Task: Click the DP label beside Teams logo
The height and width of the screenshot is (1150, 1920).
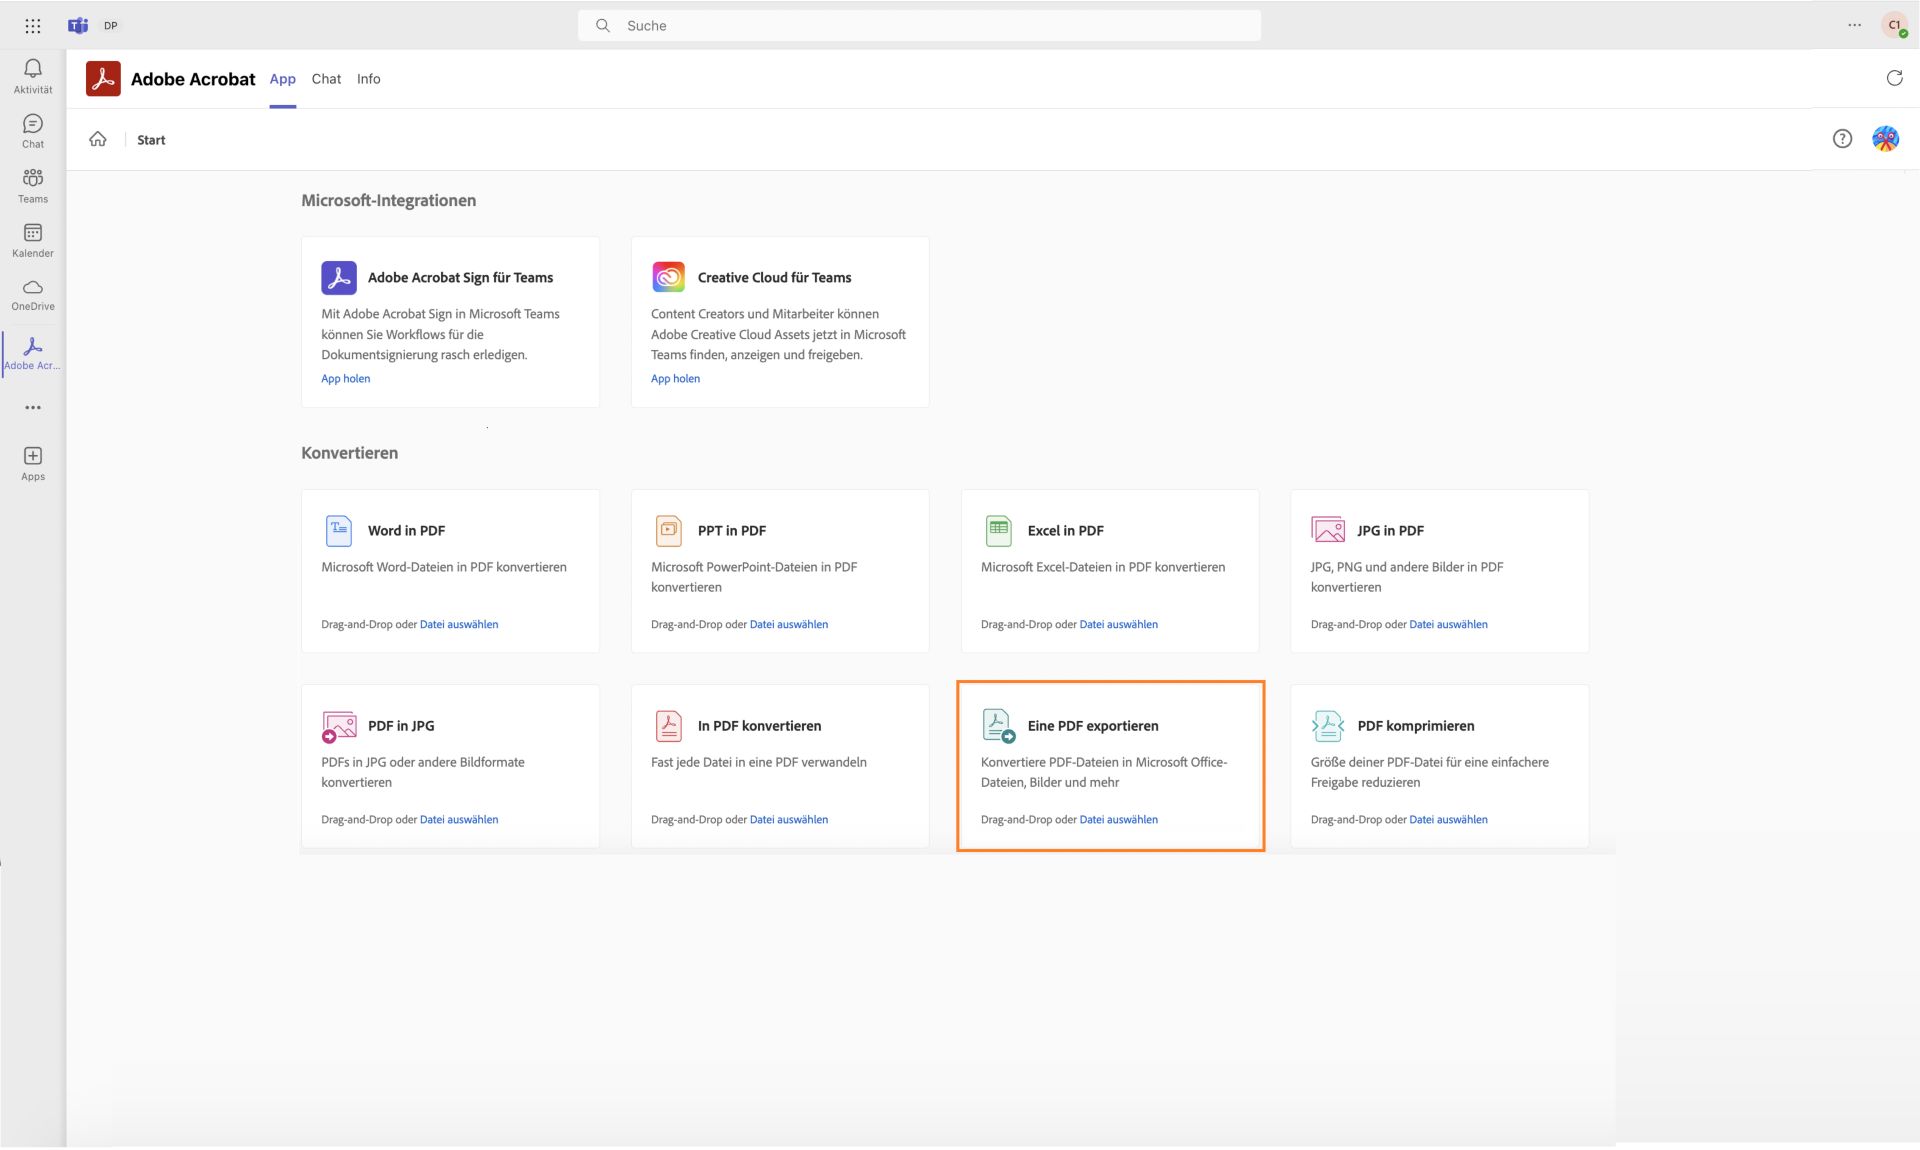Action: click(x=110, y=26)
